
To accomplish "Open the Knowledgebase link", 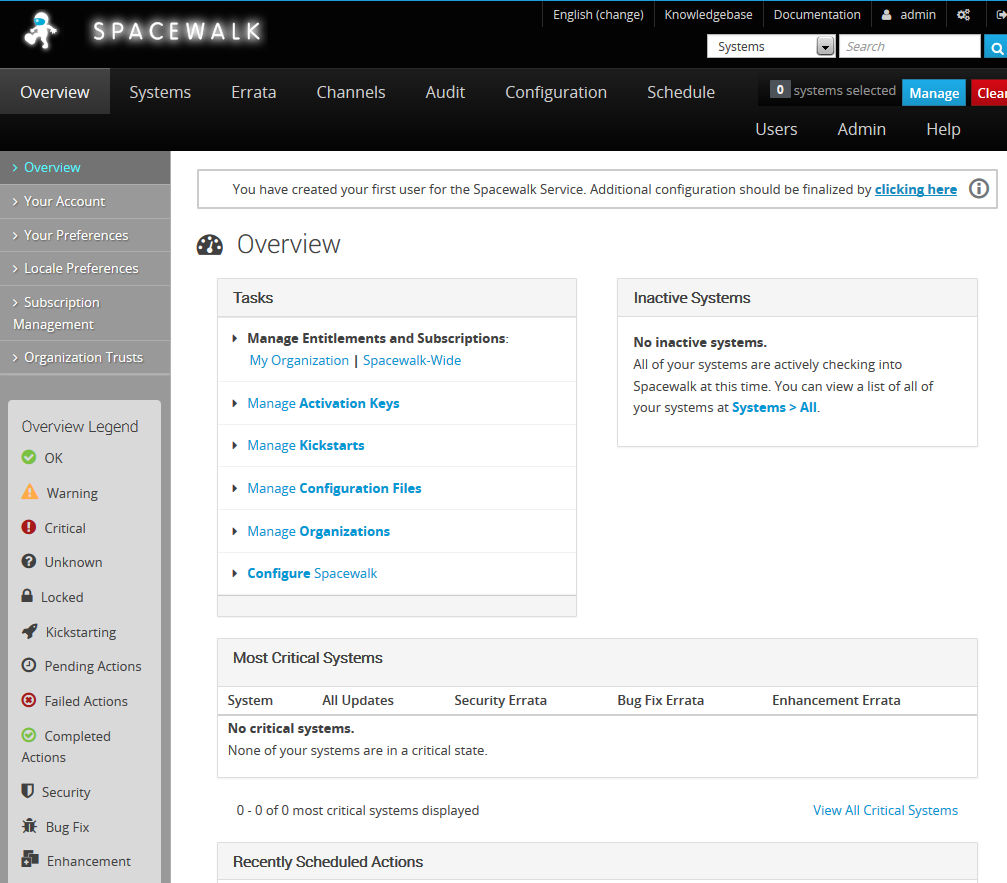I will pyautogui.click(x=708, y=15).
